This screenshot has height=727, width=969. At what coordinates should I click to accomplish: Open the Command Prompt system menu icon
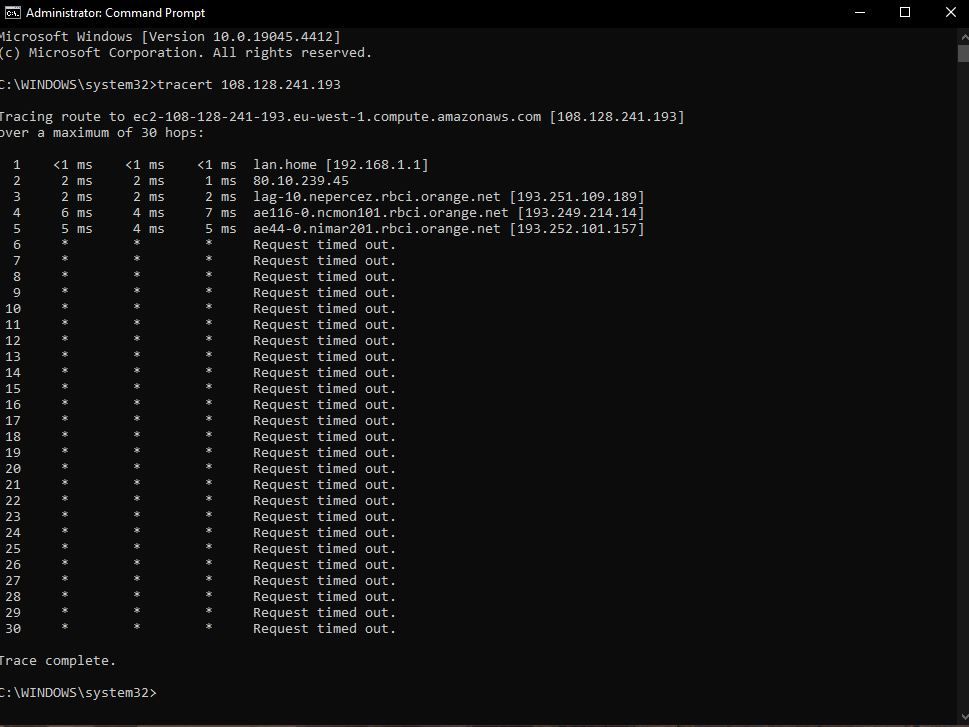12,12
